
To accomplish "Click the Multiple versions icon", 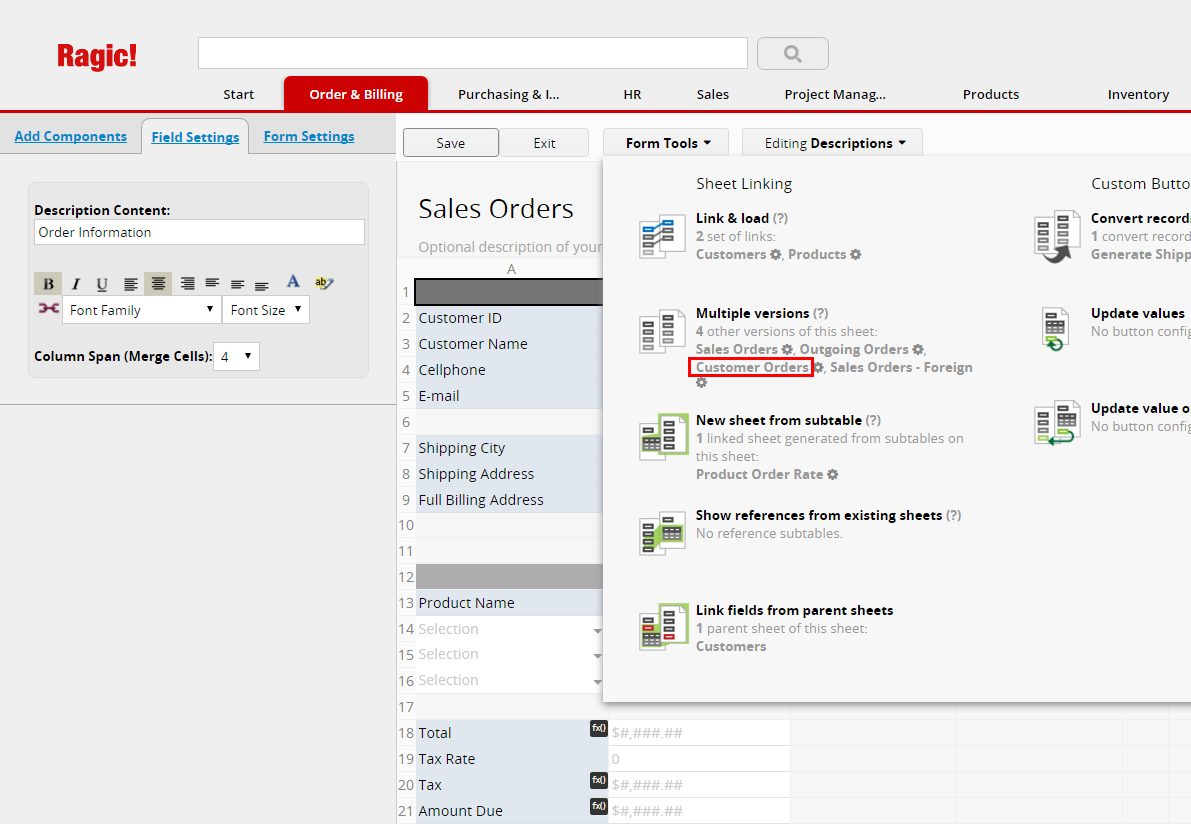I will click(662, 332).
